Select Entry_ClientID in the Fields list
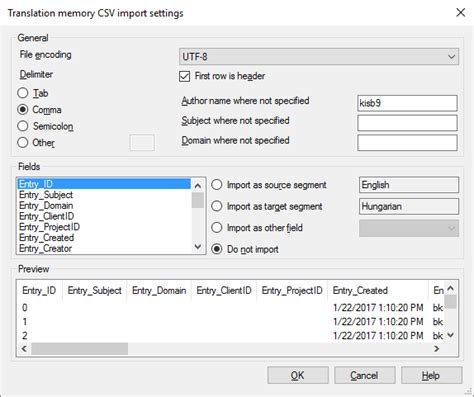The height and width of the screenshot is (397, 474). pos(104,216)
